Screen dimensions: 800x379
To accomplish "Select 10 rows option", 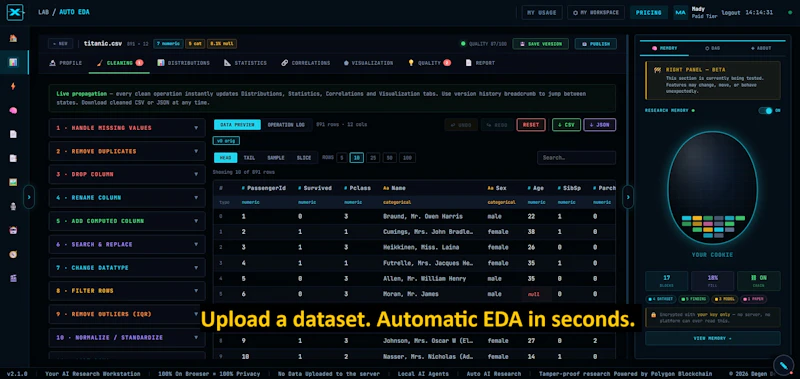I will point(357,158).
